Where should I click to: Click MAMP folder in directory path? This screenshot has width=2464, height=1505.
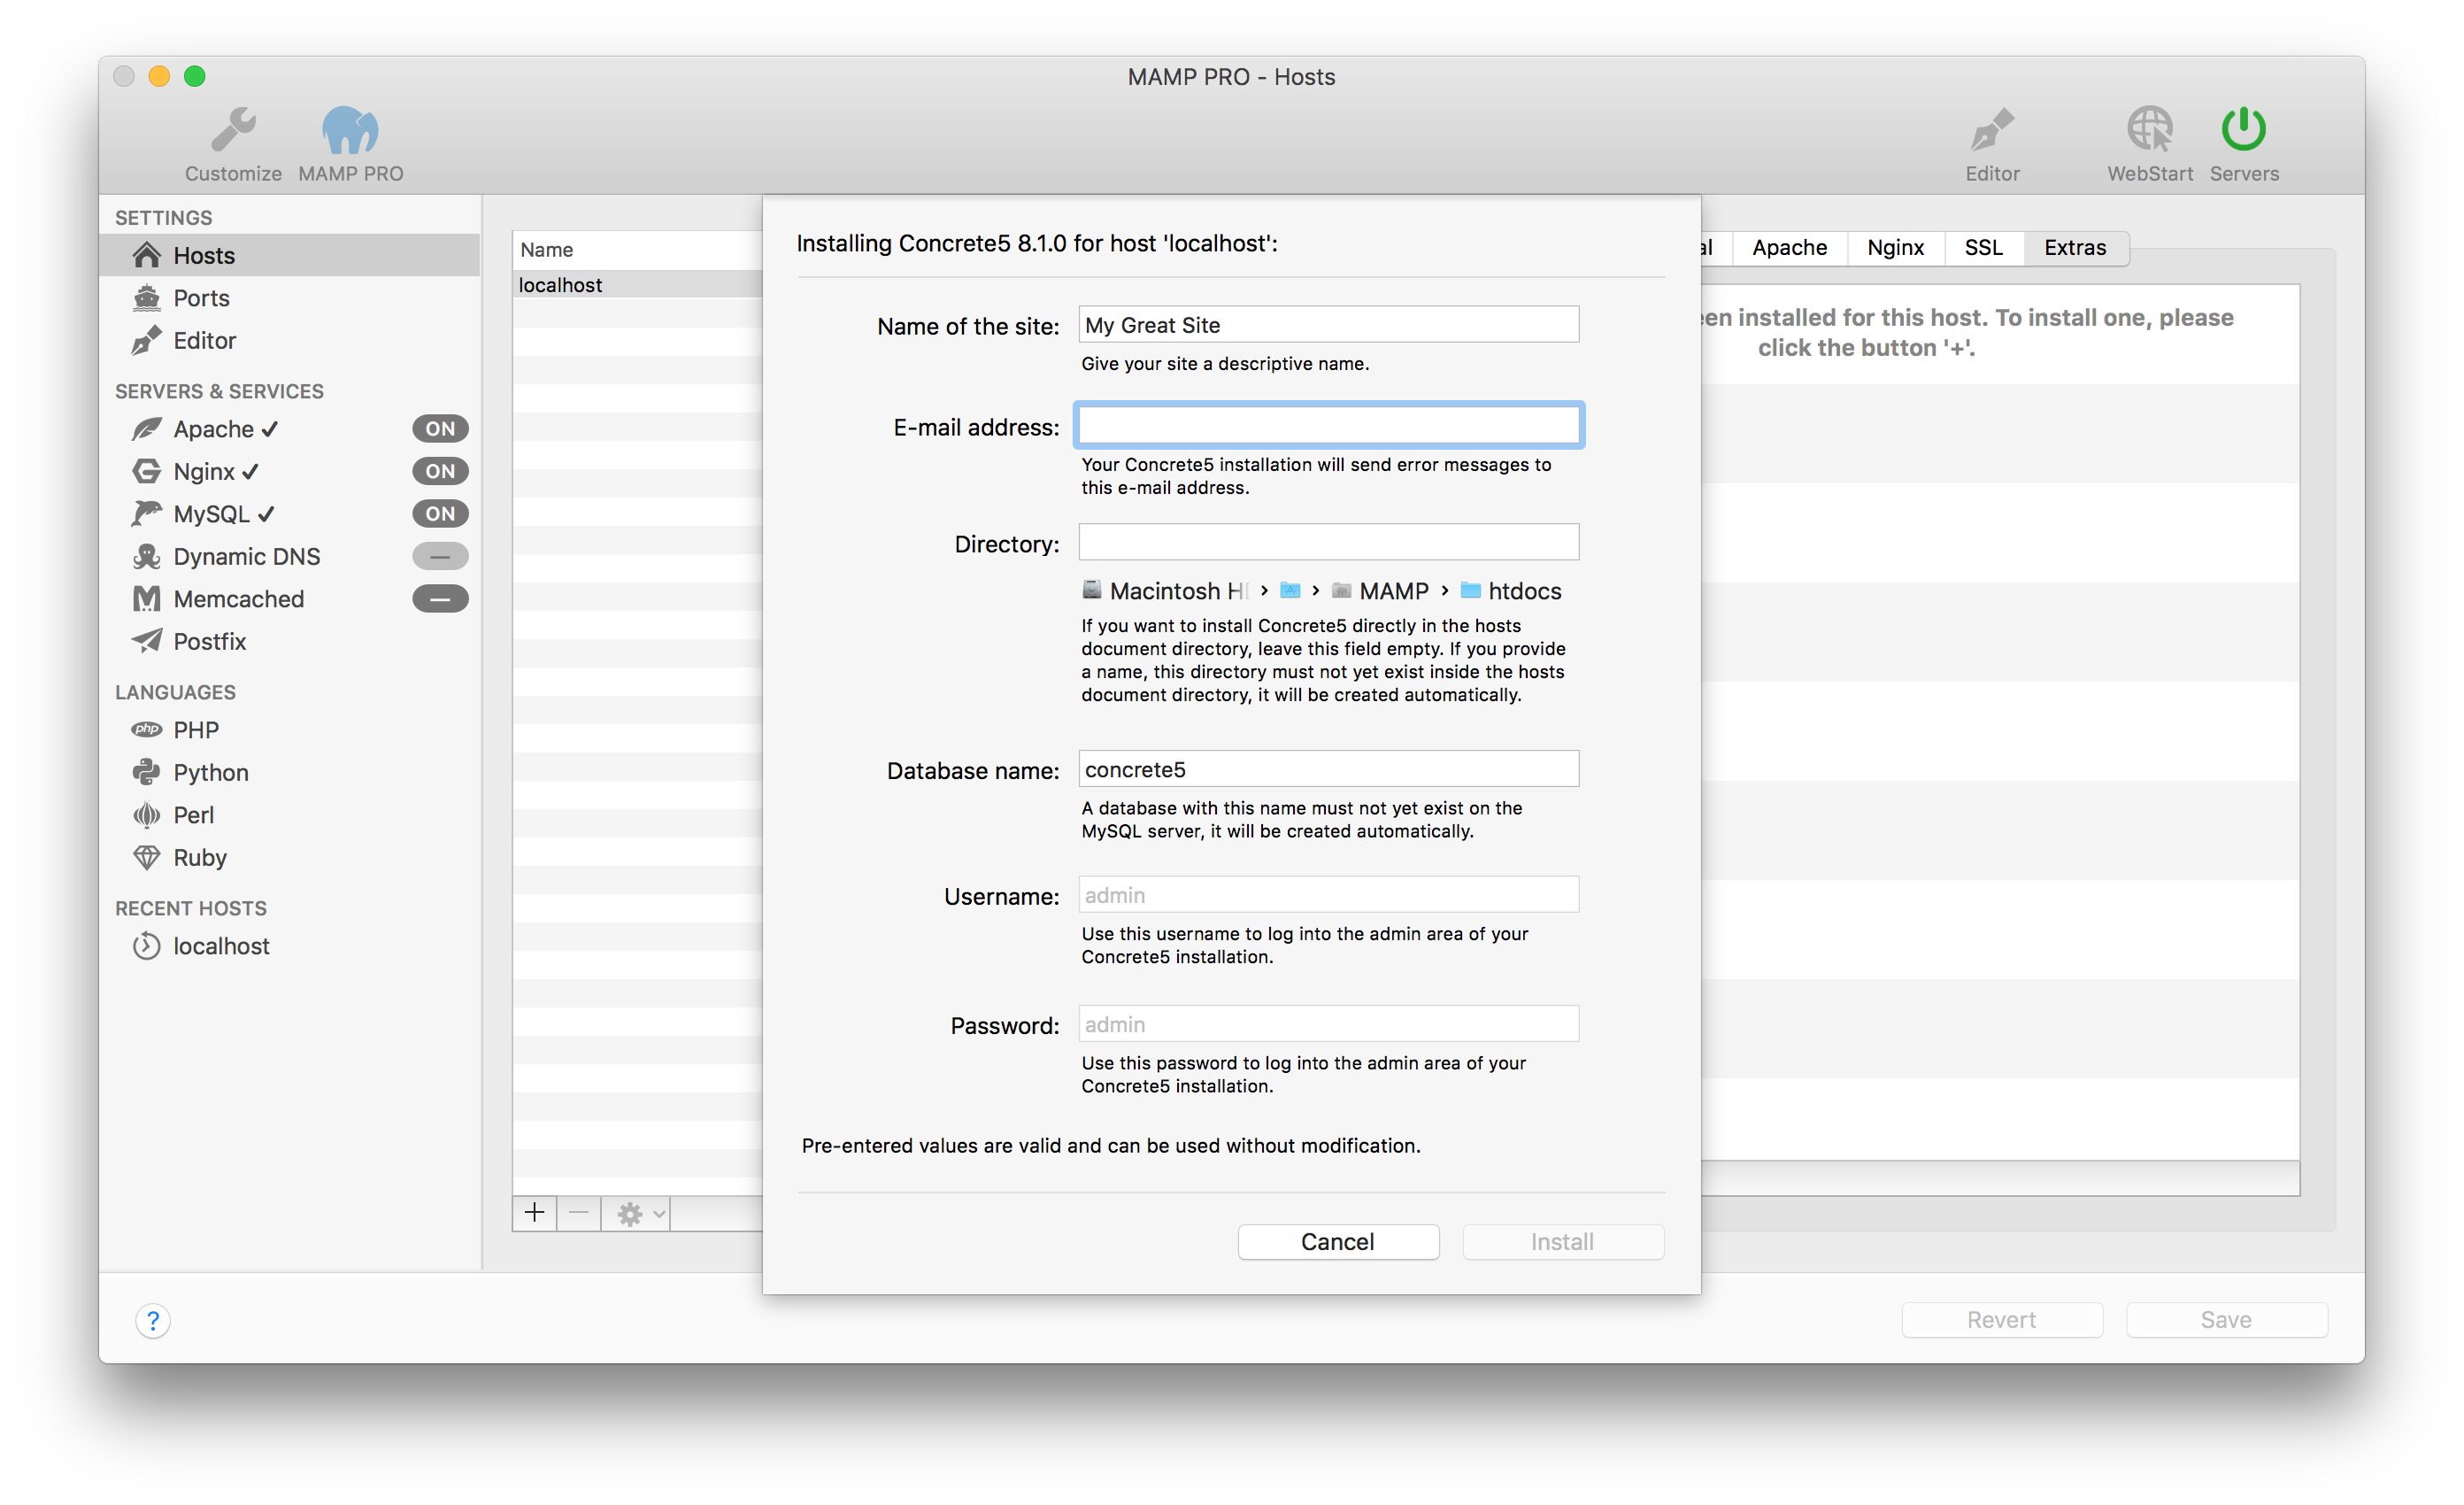click(x=1381, y=591)
